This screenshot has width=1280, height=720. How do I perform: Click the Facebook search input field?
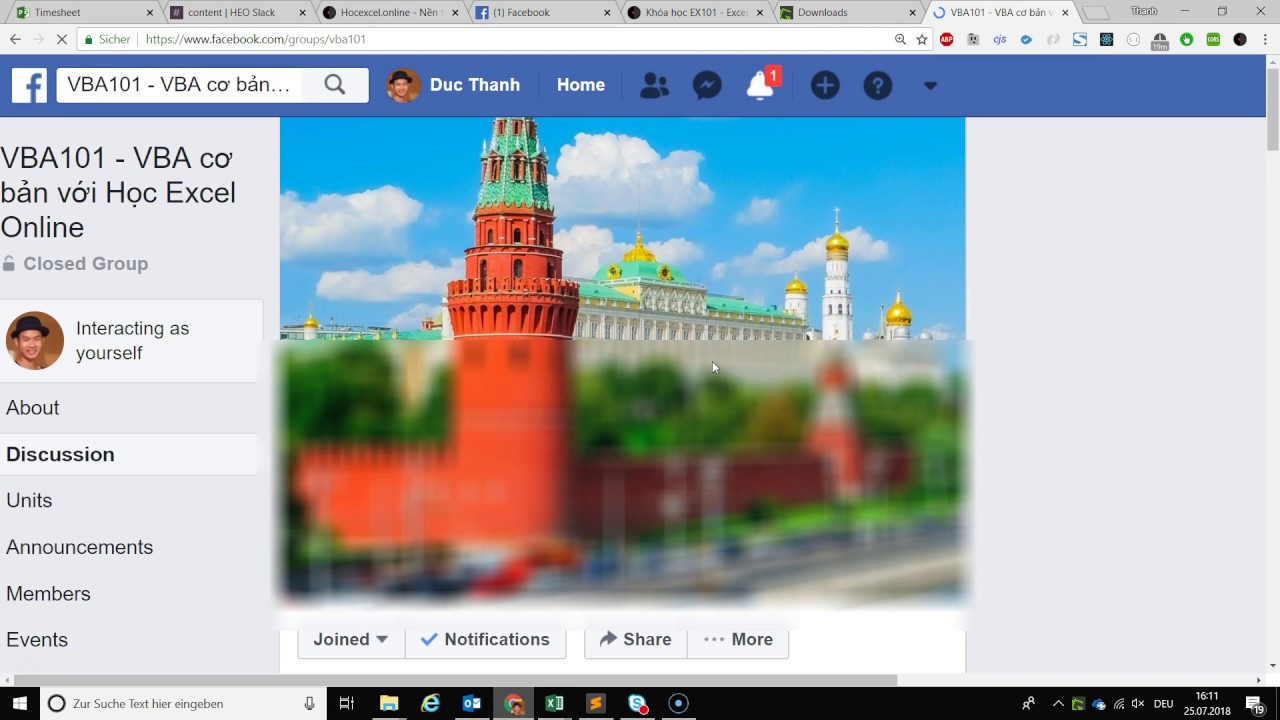click(180, 85)
